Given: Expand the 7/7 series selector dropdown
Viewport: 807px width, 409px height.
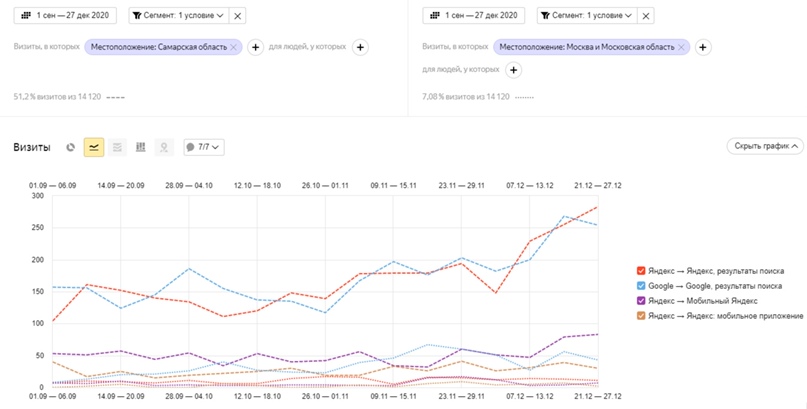Looking at the screenshot, I should pos(203,147).
